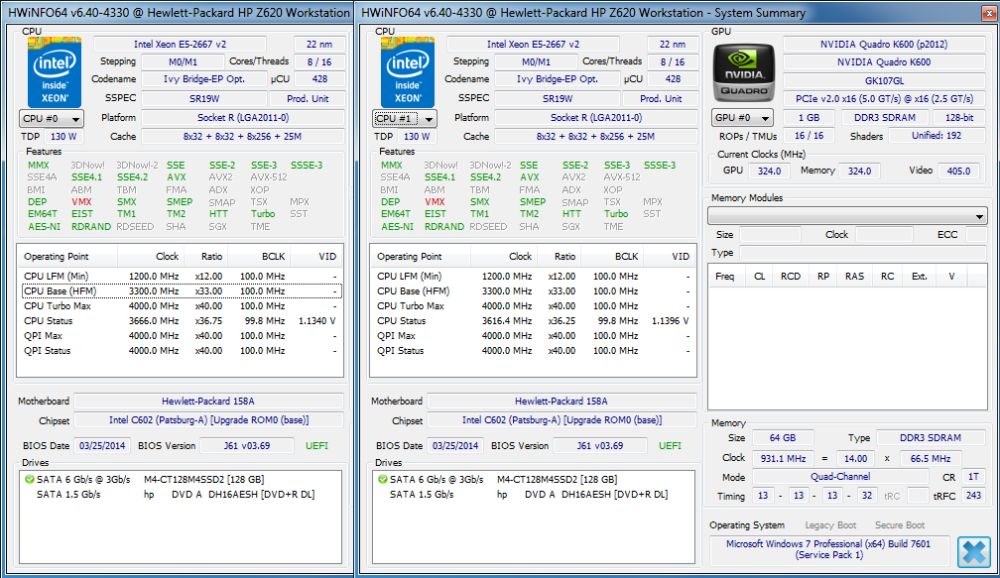Expand the Memory Modules combo box
The width and height of the screenshot is (1000, 578).
tap(847, 216)
